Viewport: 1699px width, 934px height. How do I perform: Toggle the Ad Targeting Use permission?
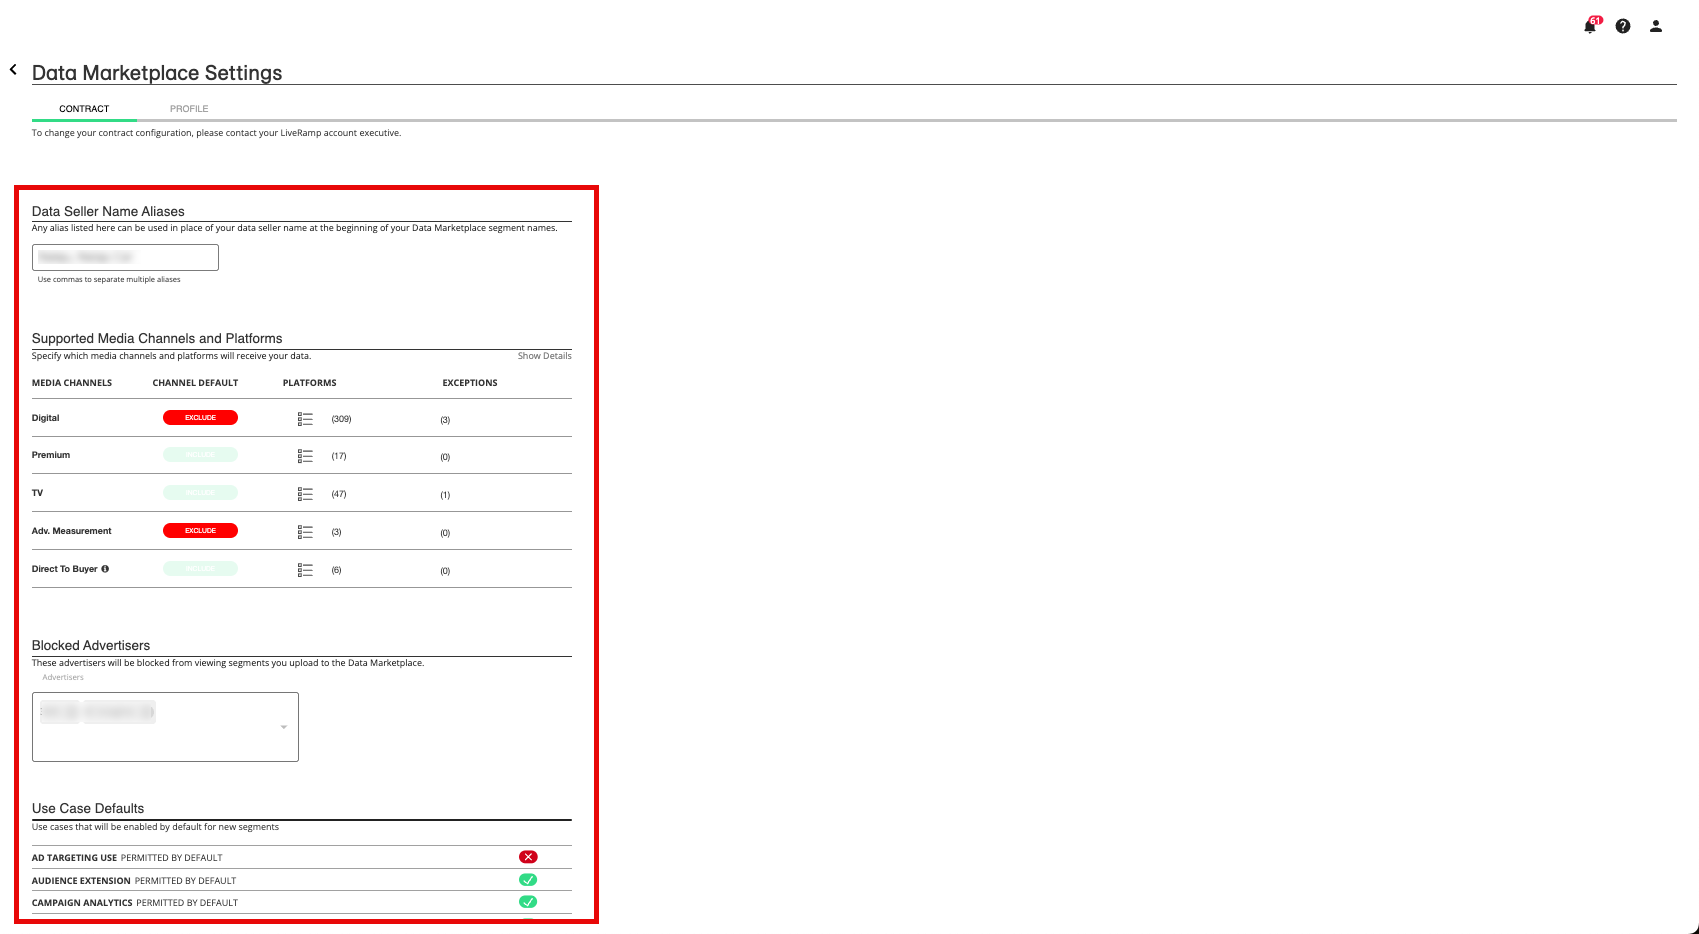528,857
